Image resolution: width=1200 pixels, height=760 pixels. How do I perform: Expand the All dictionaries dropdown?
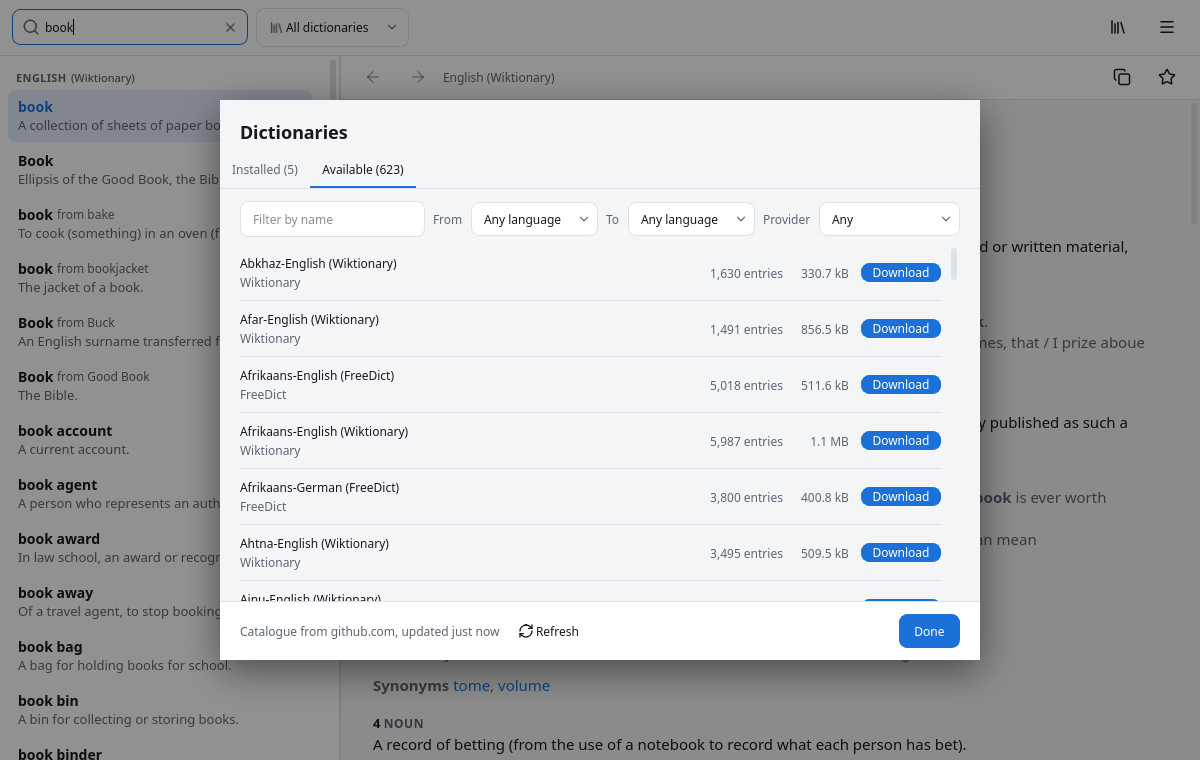(x=333, y=28)
